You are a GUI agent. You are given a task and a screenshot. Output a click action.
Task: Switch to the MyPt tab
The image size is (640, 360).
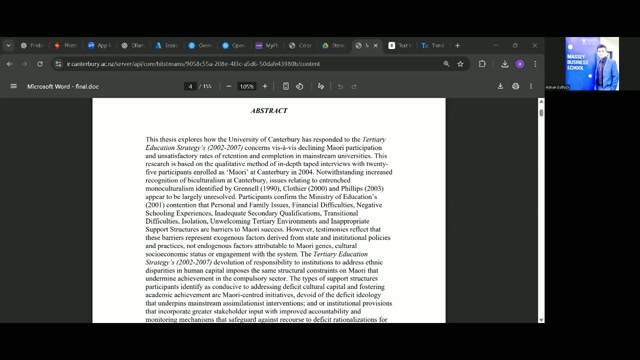[267, 45]
